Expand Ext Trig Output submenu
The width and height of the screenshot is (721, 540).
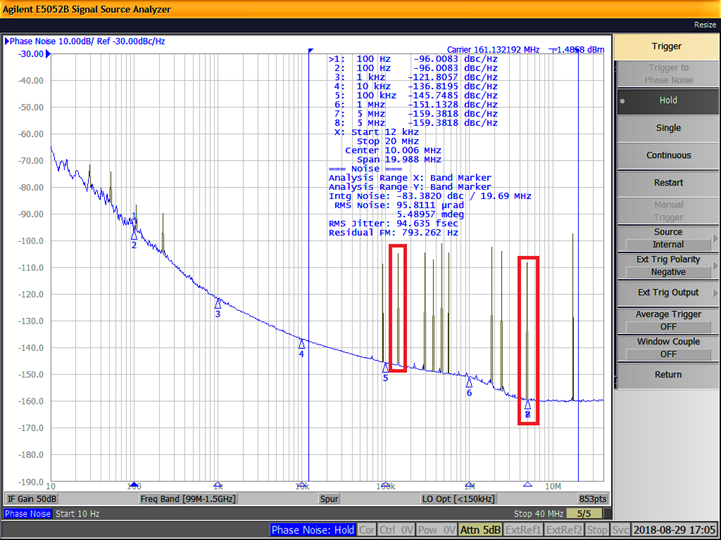click(x=667, y=293)
